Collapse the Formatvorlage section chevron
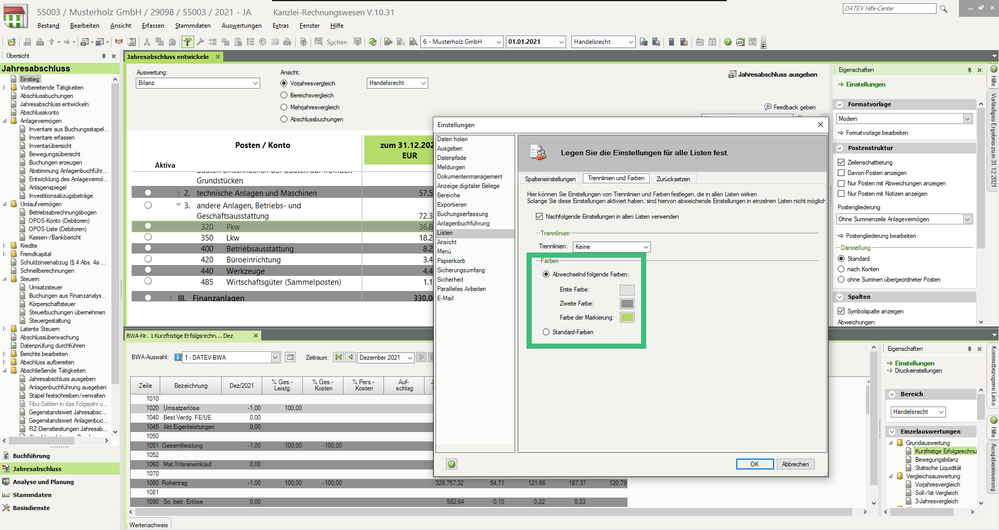The width and height of the screenshot is (999, 530). 839,104
